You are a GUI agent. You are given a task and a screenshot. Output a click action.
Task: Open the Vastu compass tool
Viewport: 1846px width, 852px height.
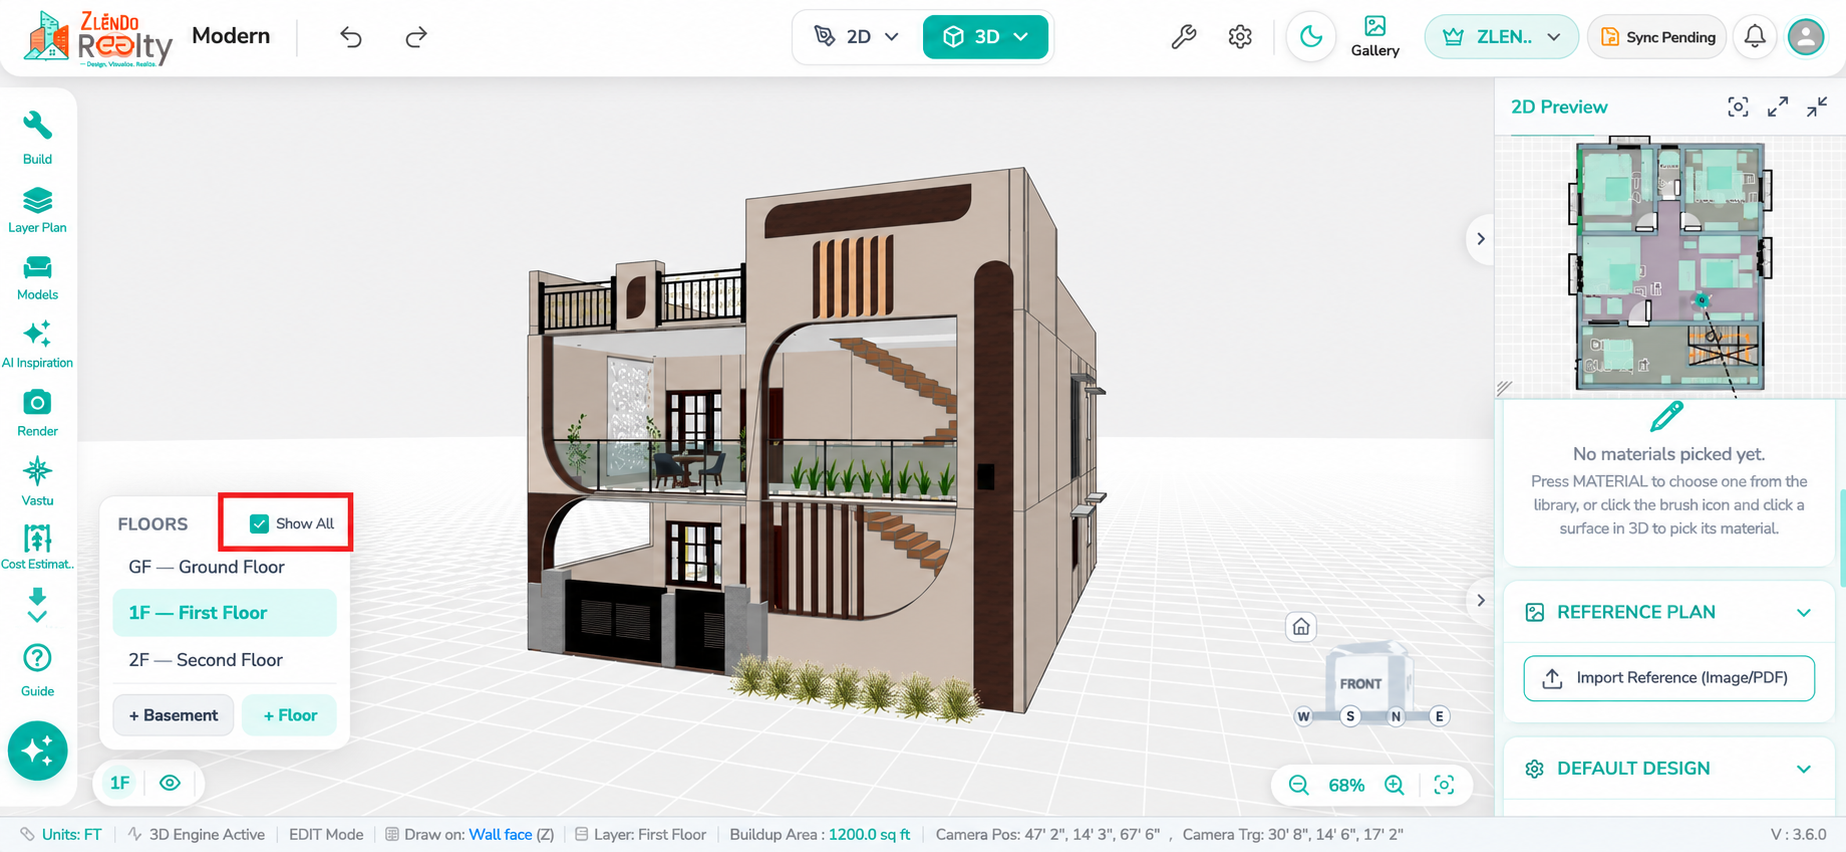[37, 482]
